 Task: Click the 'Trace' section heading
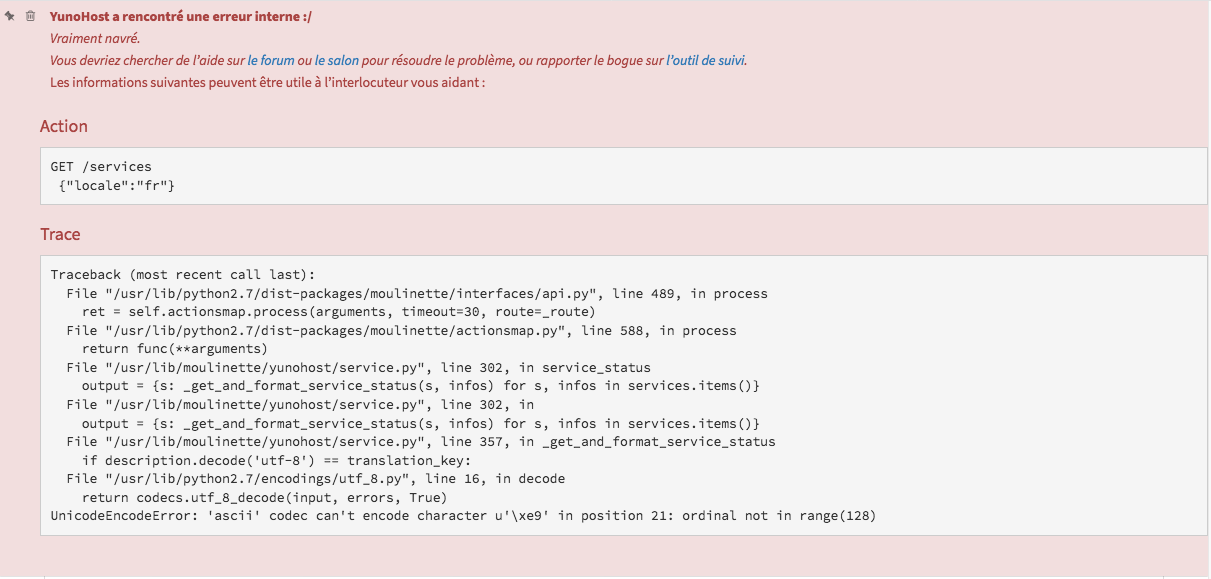point(60,234)
